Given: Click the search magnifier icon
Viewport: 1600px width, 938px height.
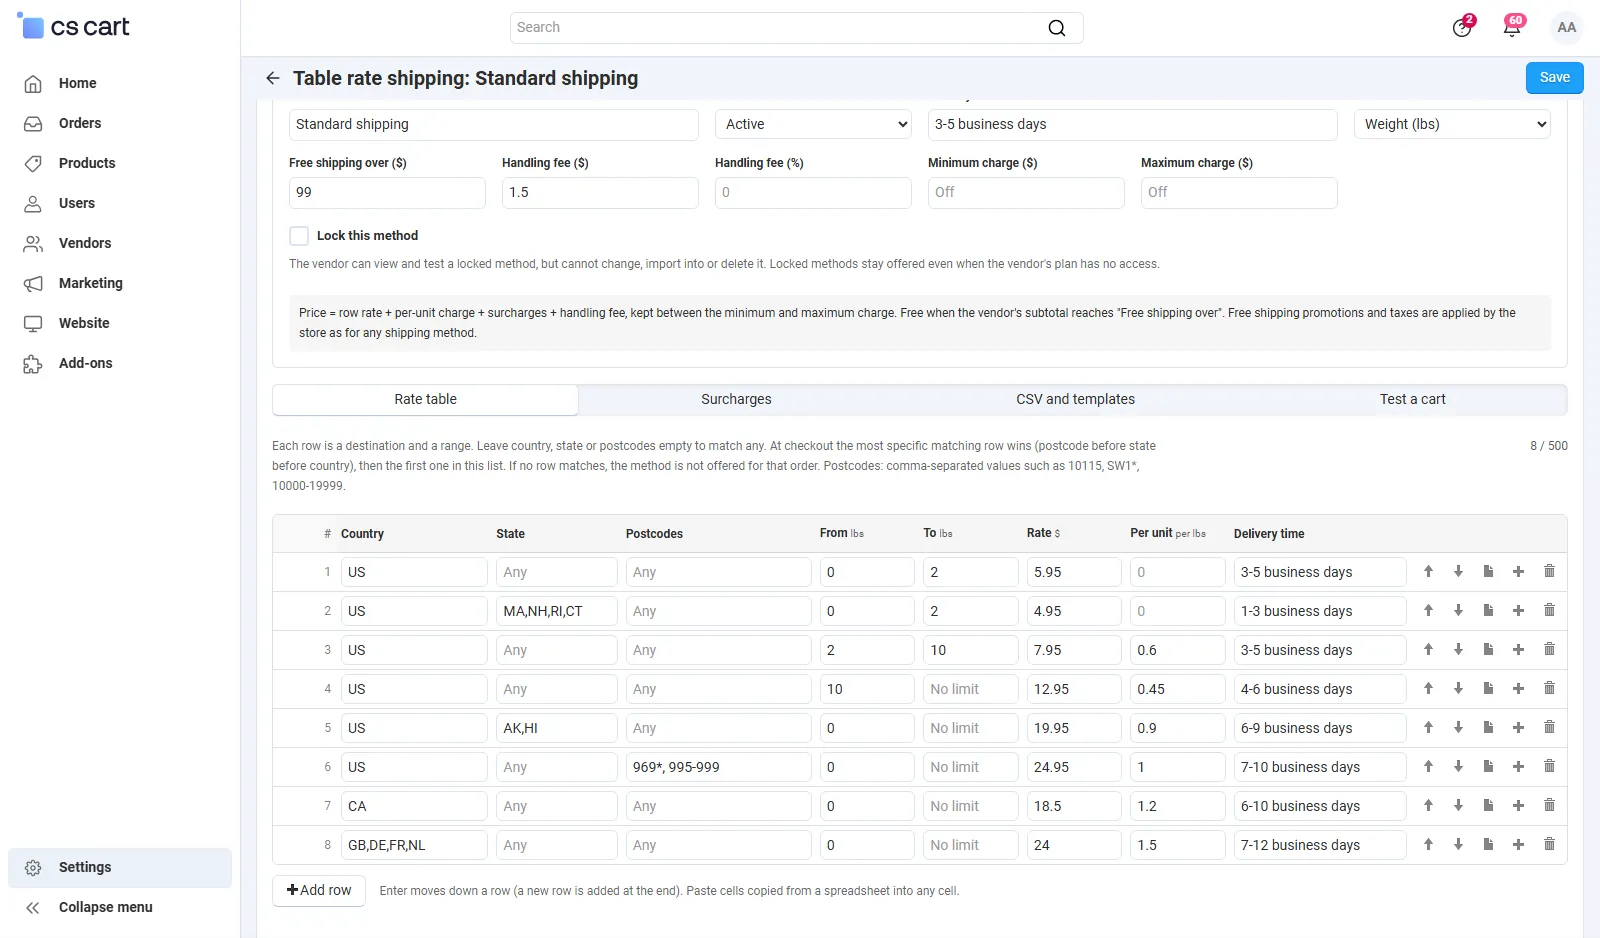Looking at the screenshot, I should 1056,28.
